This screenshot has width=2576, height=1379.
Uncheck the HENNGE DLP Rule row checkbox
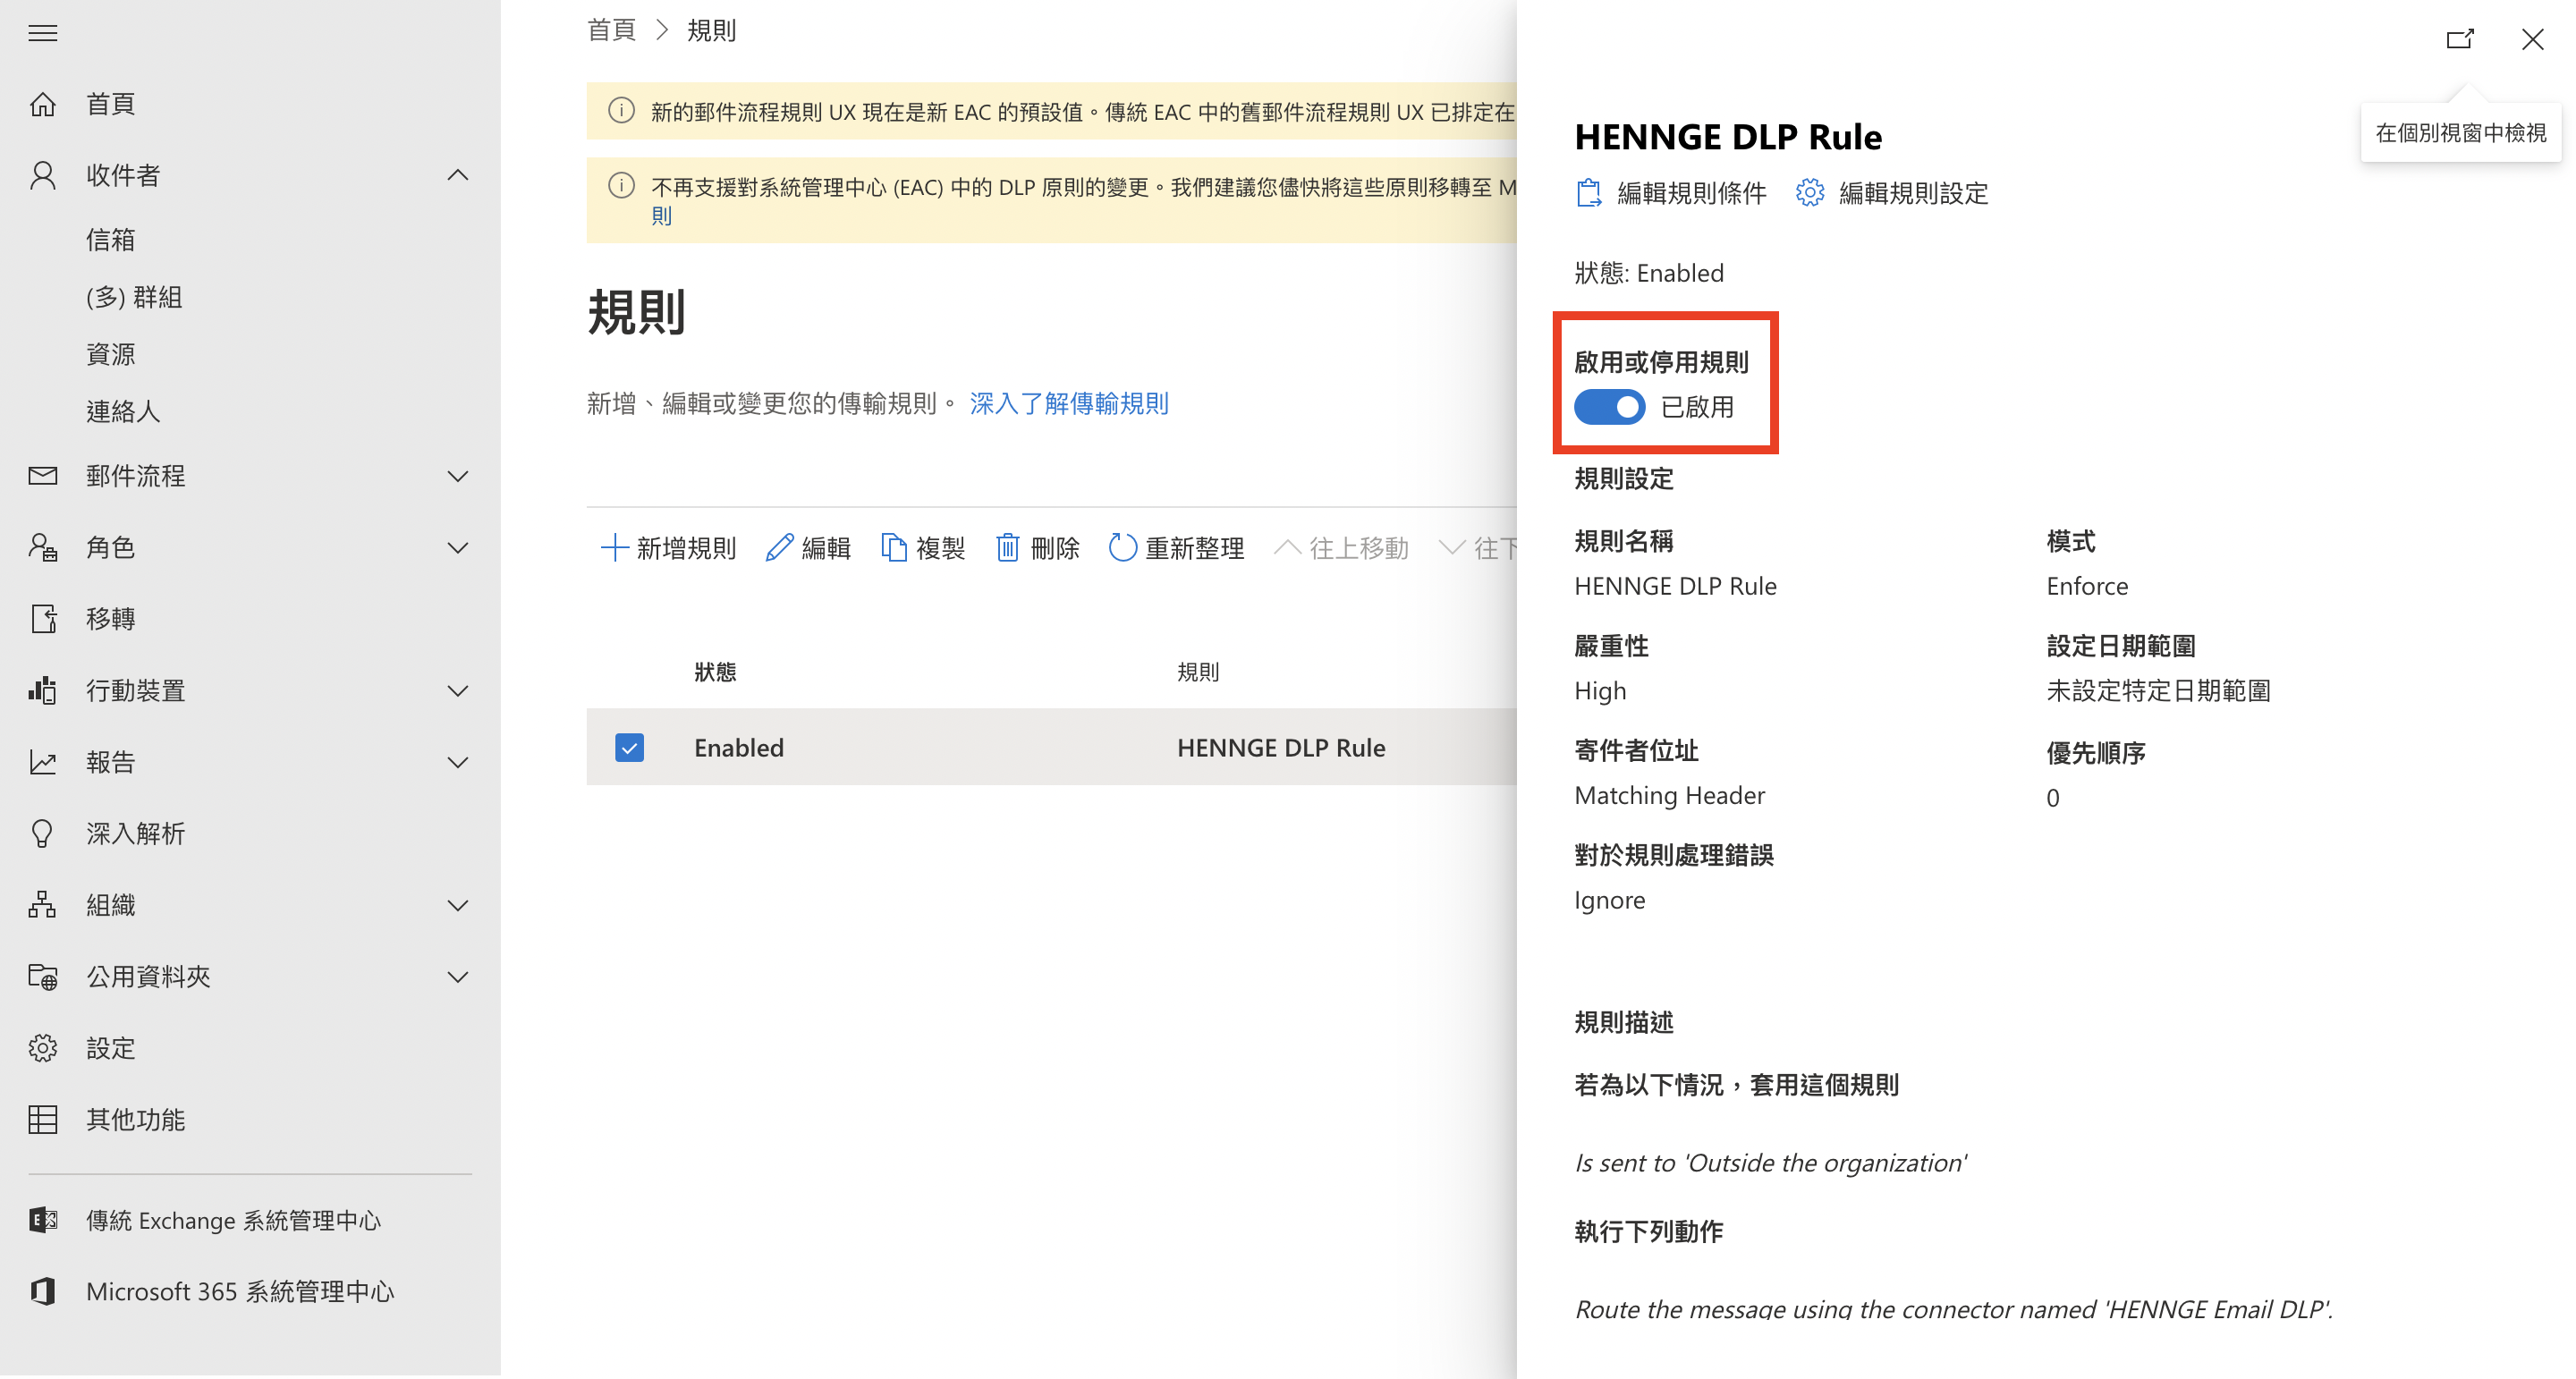pos(630,748)
